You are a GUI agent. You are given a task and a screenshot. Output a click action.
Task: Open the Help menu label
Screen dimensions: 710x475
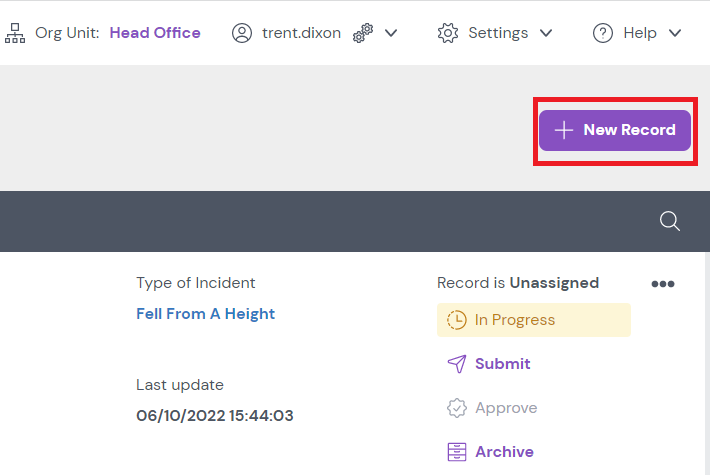click(x=640, y=33)
